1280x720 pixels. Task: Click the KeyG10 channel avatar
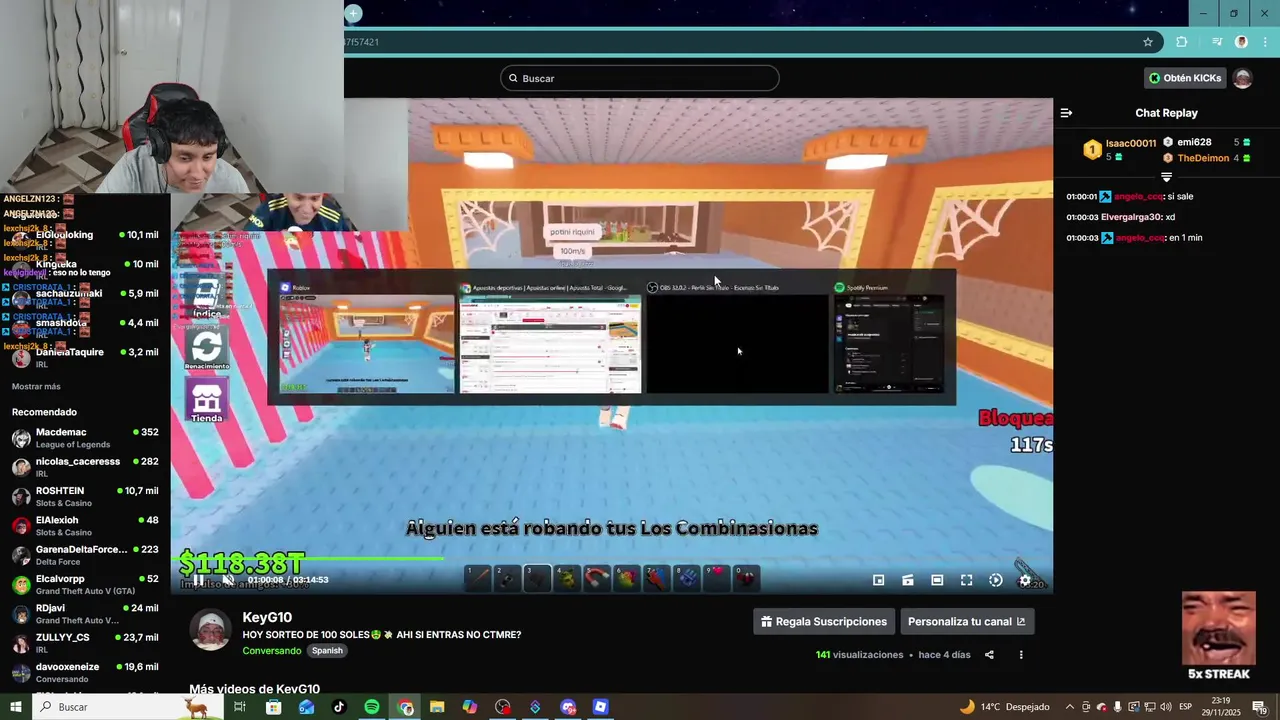point(210,630)
